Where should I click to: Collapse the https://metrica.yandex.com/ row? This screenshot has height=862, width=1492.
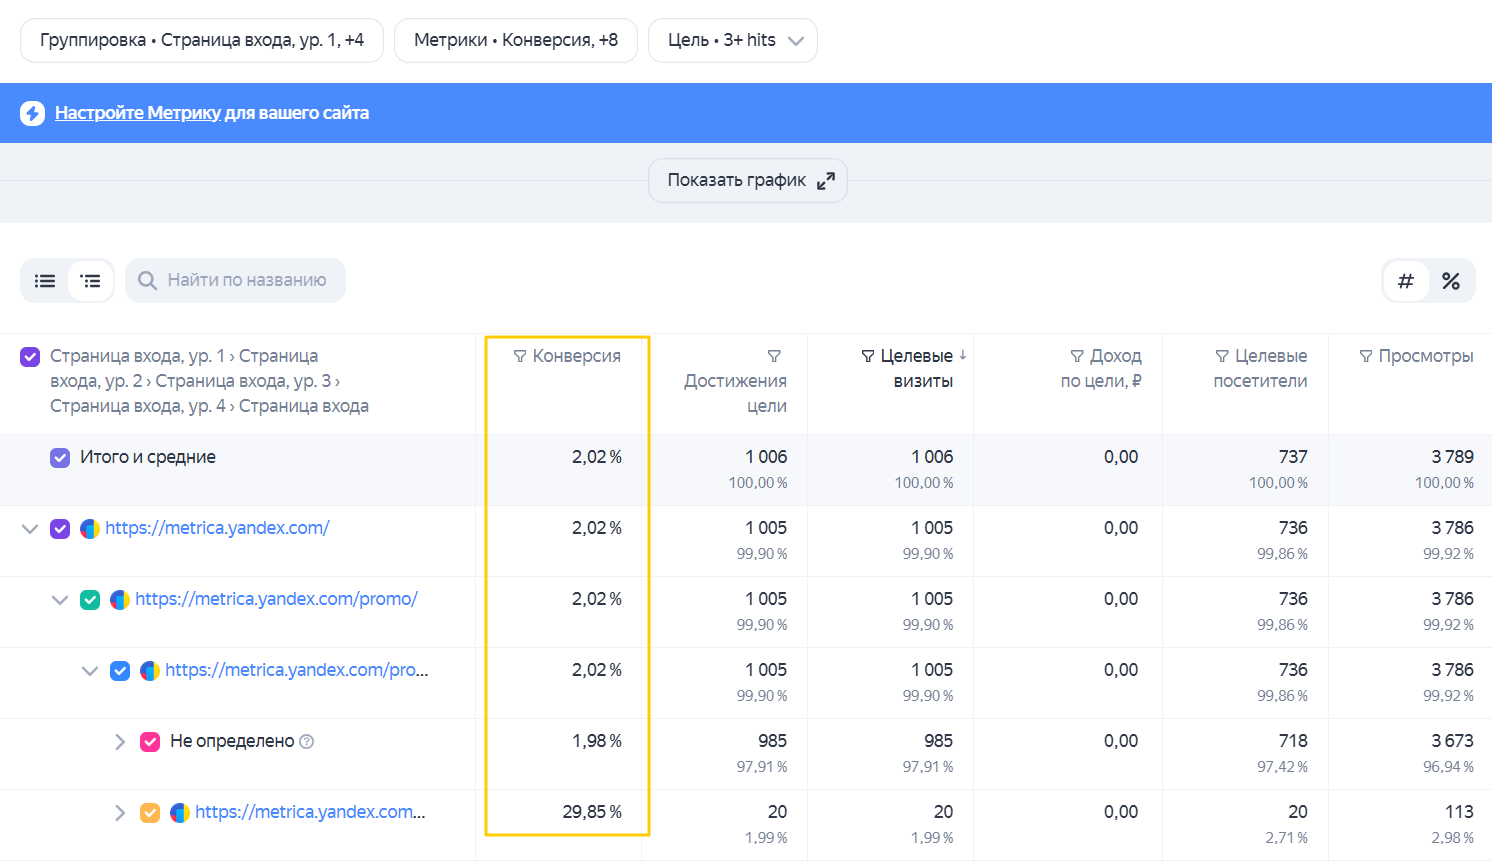[30, 529]
